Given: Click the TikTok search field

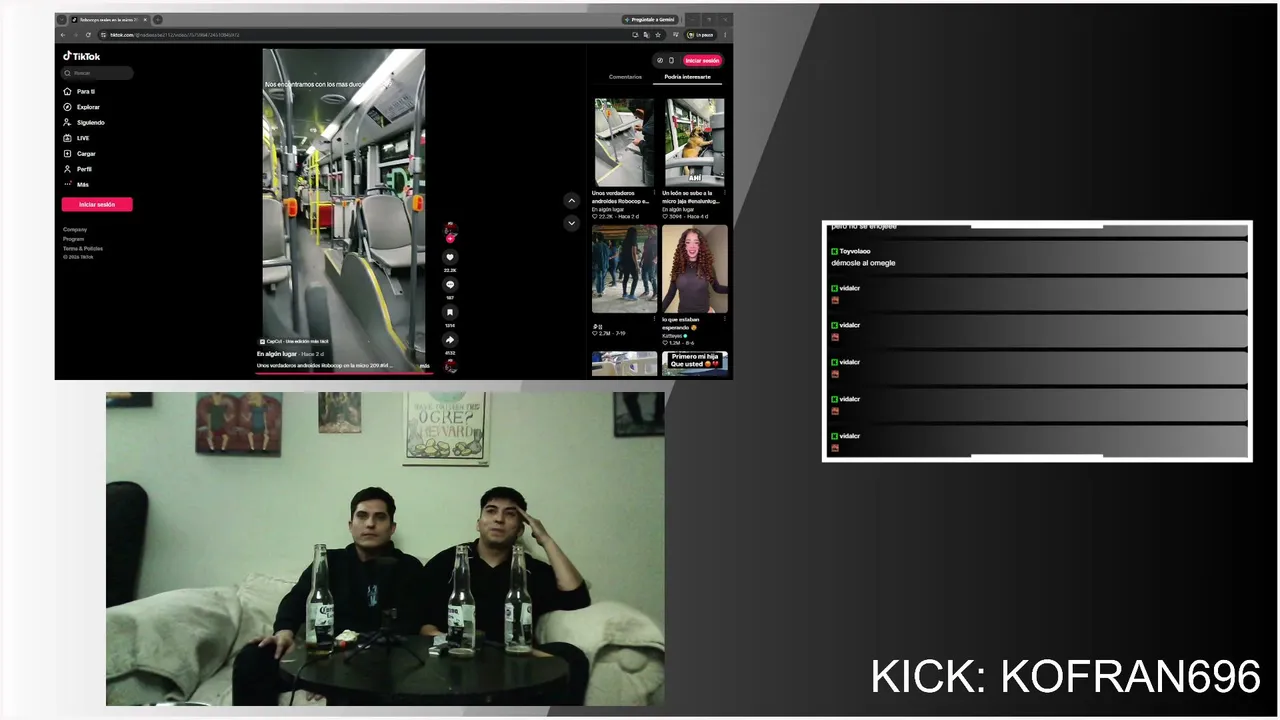Looking at the screenshot, I should tap(98, 73).
